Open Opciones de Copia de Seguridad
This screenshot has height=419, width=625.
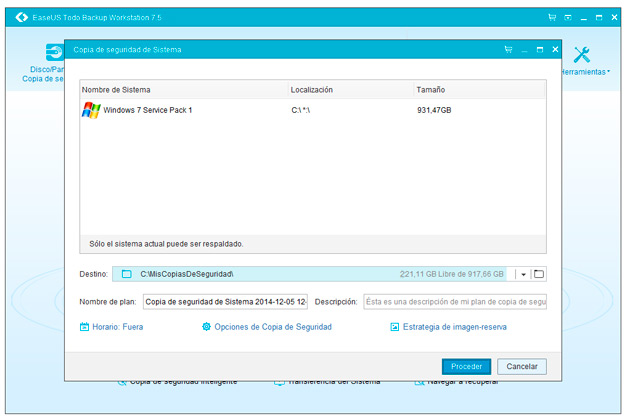[273, 327]
